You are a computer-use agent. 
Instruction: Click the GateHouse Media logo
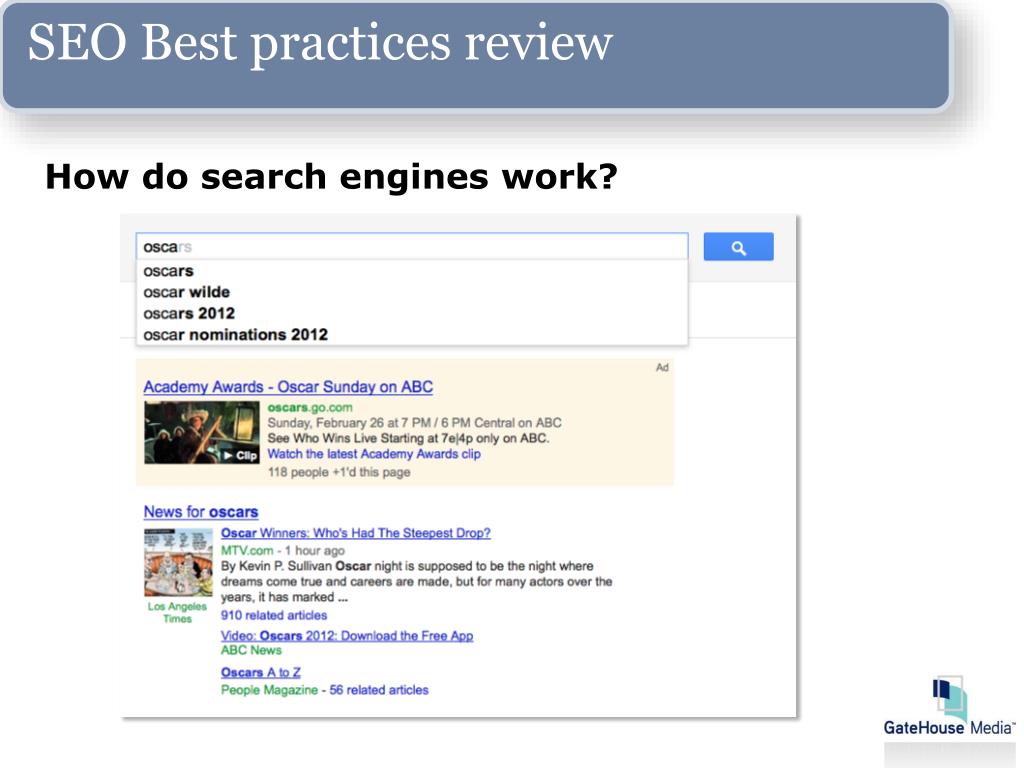pos(950,707)
